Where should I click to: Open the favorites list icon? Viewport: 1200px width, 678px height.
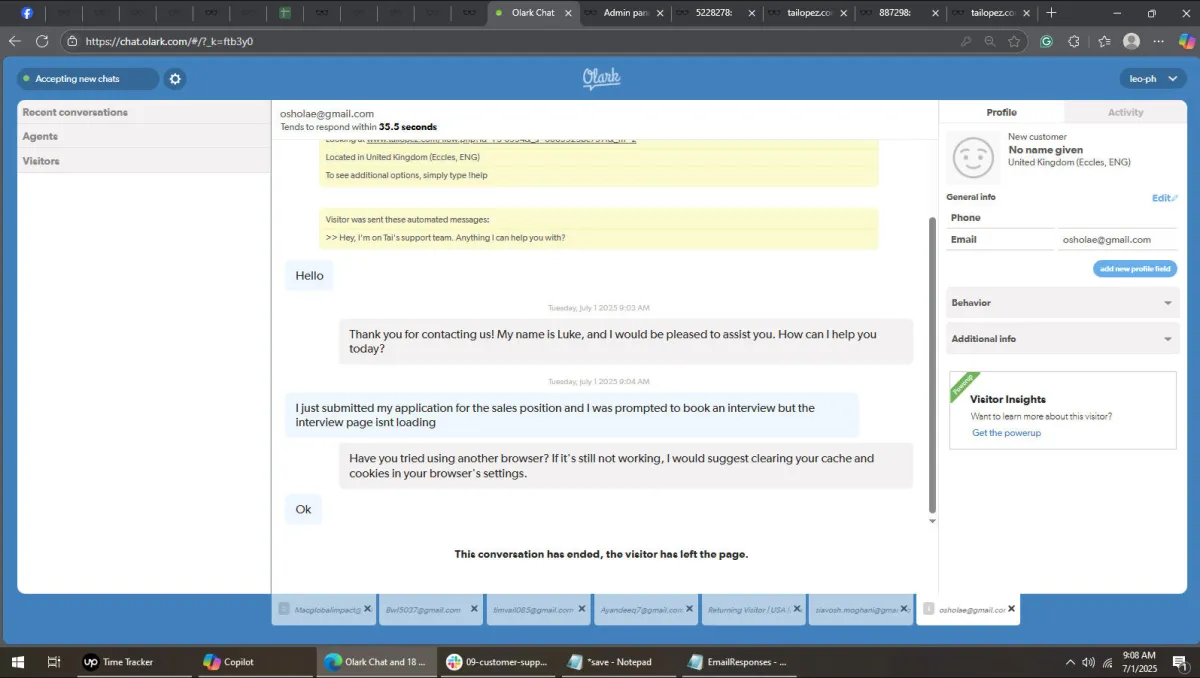coord(1104,41)
